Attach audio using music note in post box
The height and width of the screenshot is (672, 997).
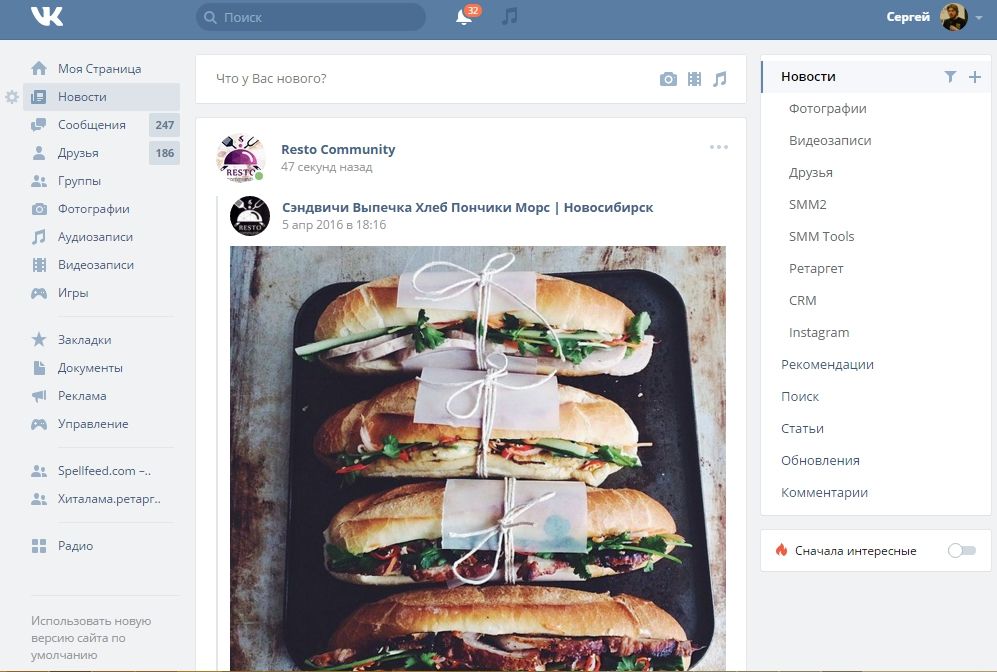720,79
